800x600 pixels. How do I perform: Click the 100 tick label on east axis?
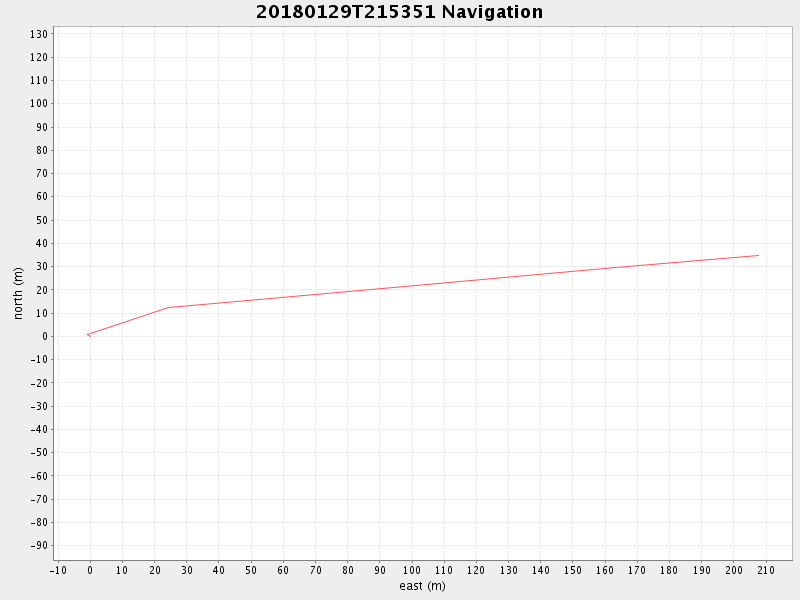[x=412, y=571]
